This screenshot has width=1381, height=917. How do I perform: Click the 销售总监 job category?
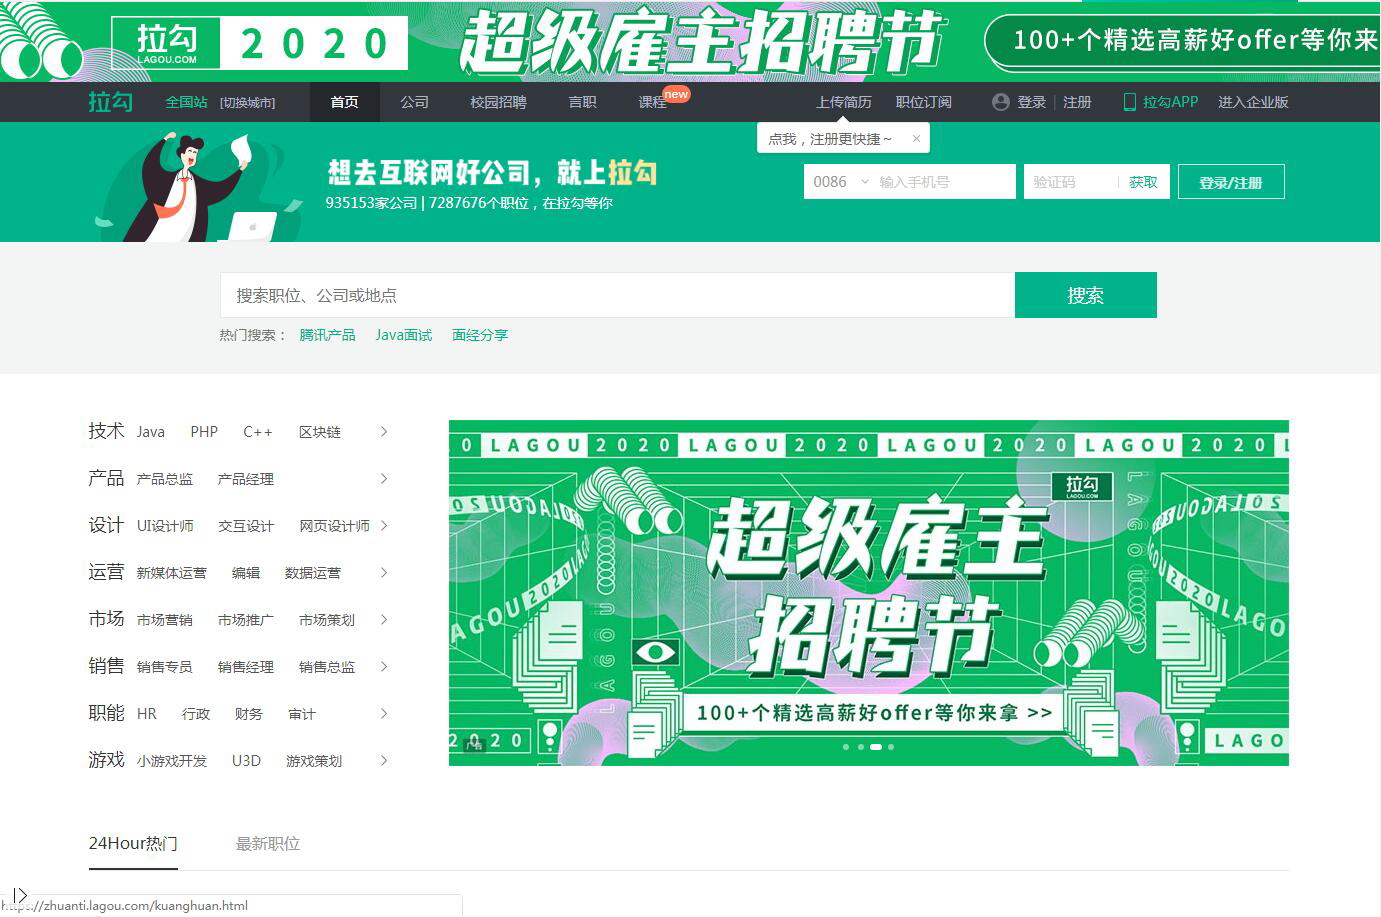(x=327, y=667)
